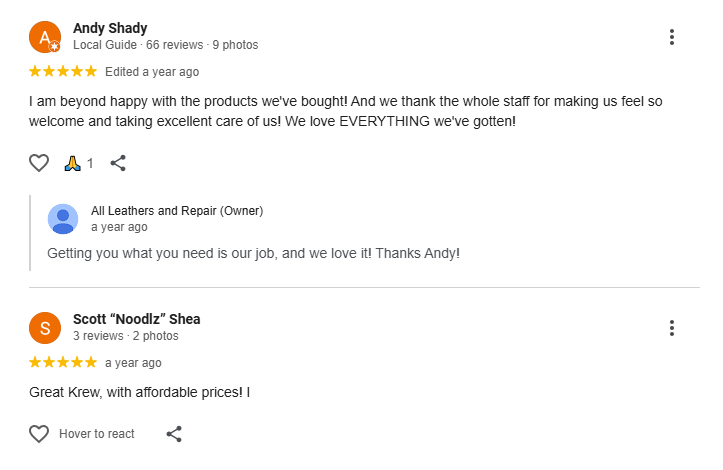Click the reaction count next to emoji

click(x=90, y=164)
